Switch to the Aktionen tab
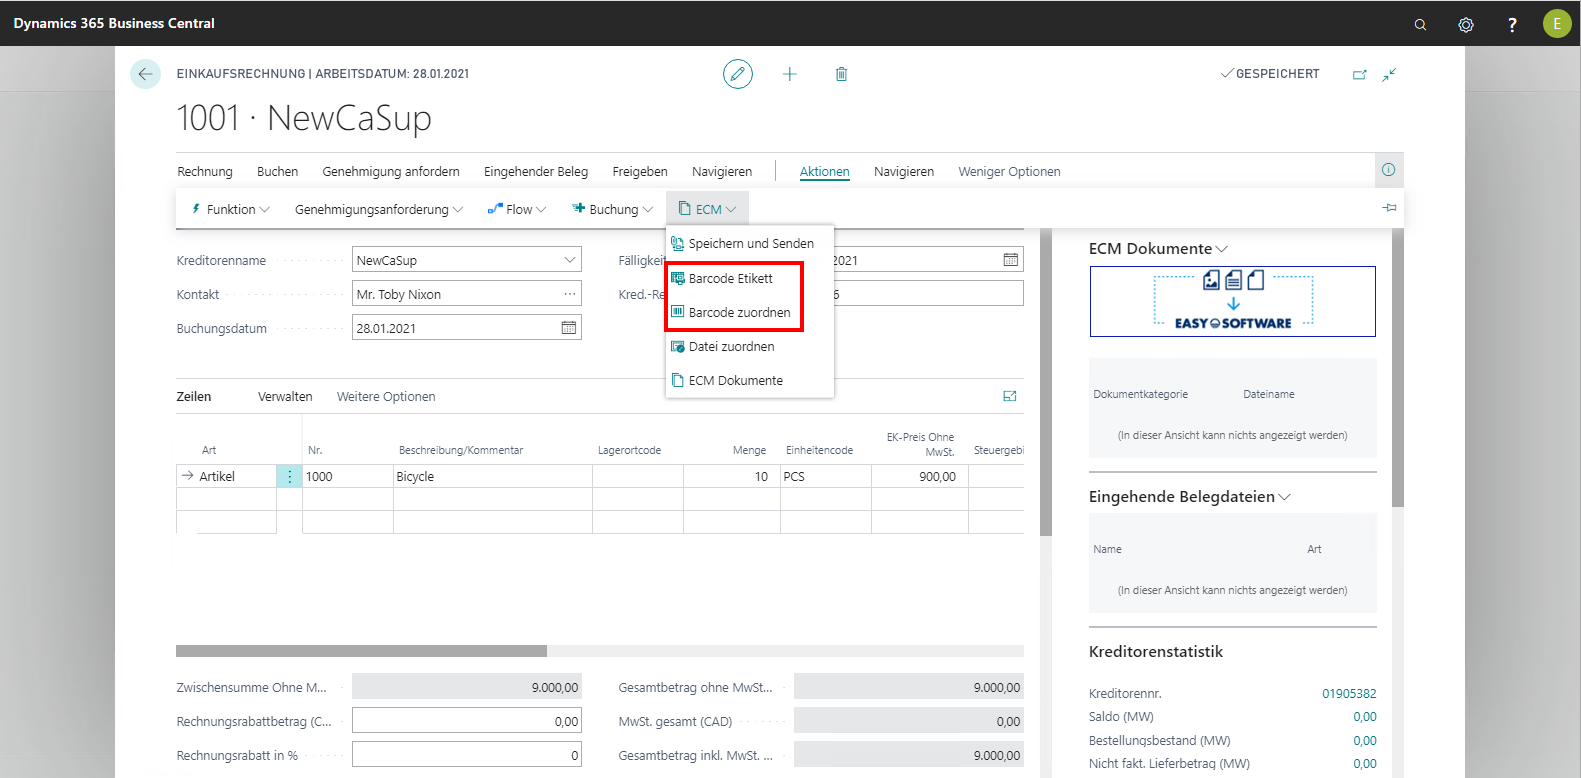The width and height of the screenshot is (1581, 778). click(825, 171)
